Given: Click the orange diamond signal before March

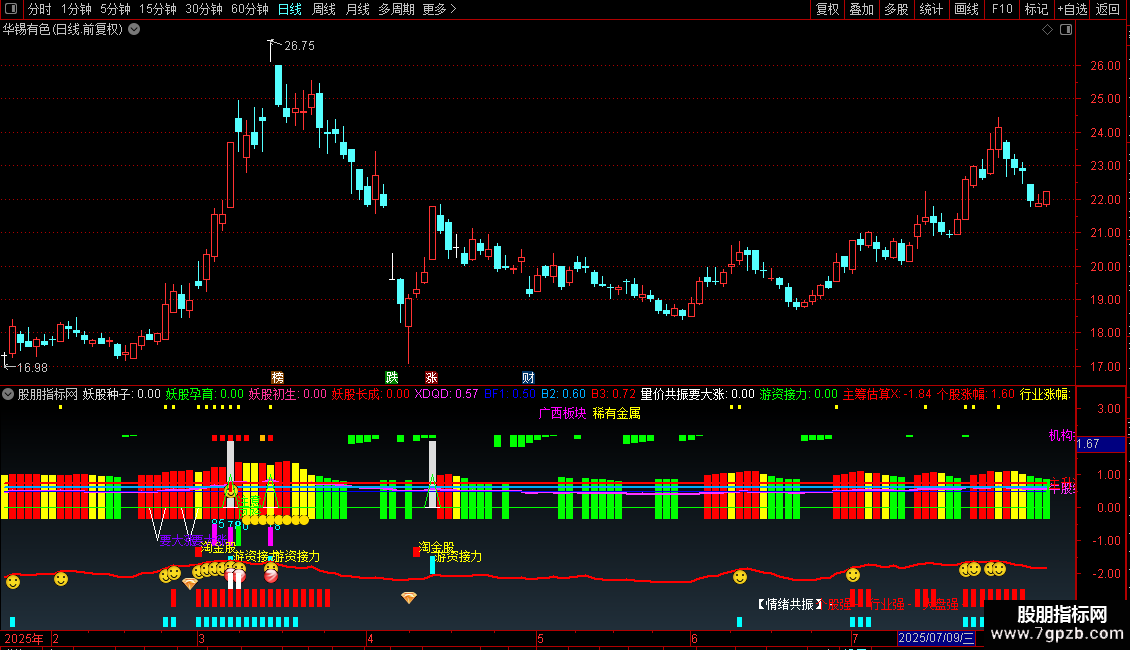Looking at the screenshot, I should pyautogui.click(x=190, y=583).
